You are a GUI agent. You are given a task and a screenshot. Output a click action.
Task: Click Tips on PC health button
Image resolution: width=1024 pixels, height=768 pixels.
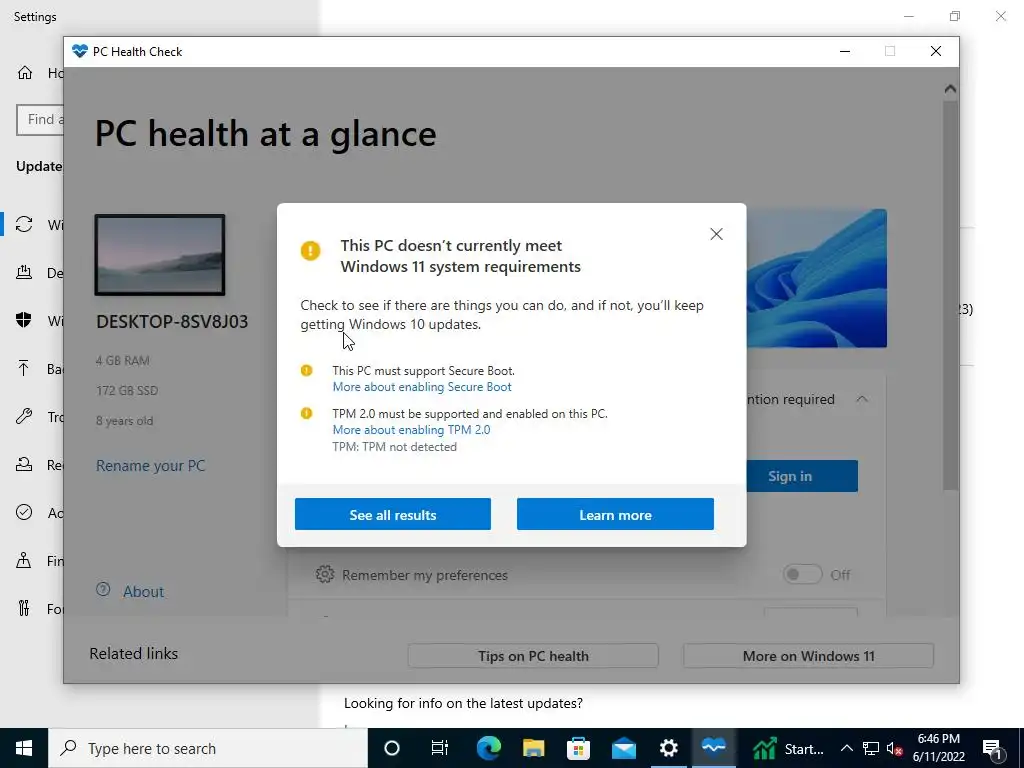point(533,656)
